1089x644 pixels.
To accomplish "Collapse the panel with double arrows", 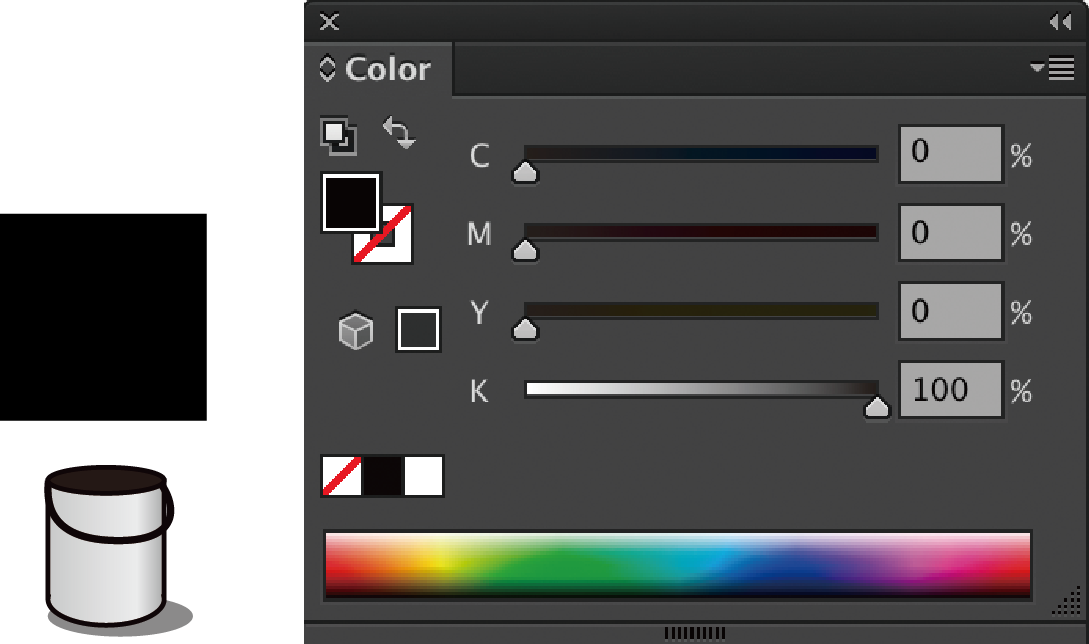I will [1060, 22].
